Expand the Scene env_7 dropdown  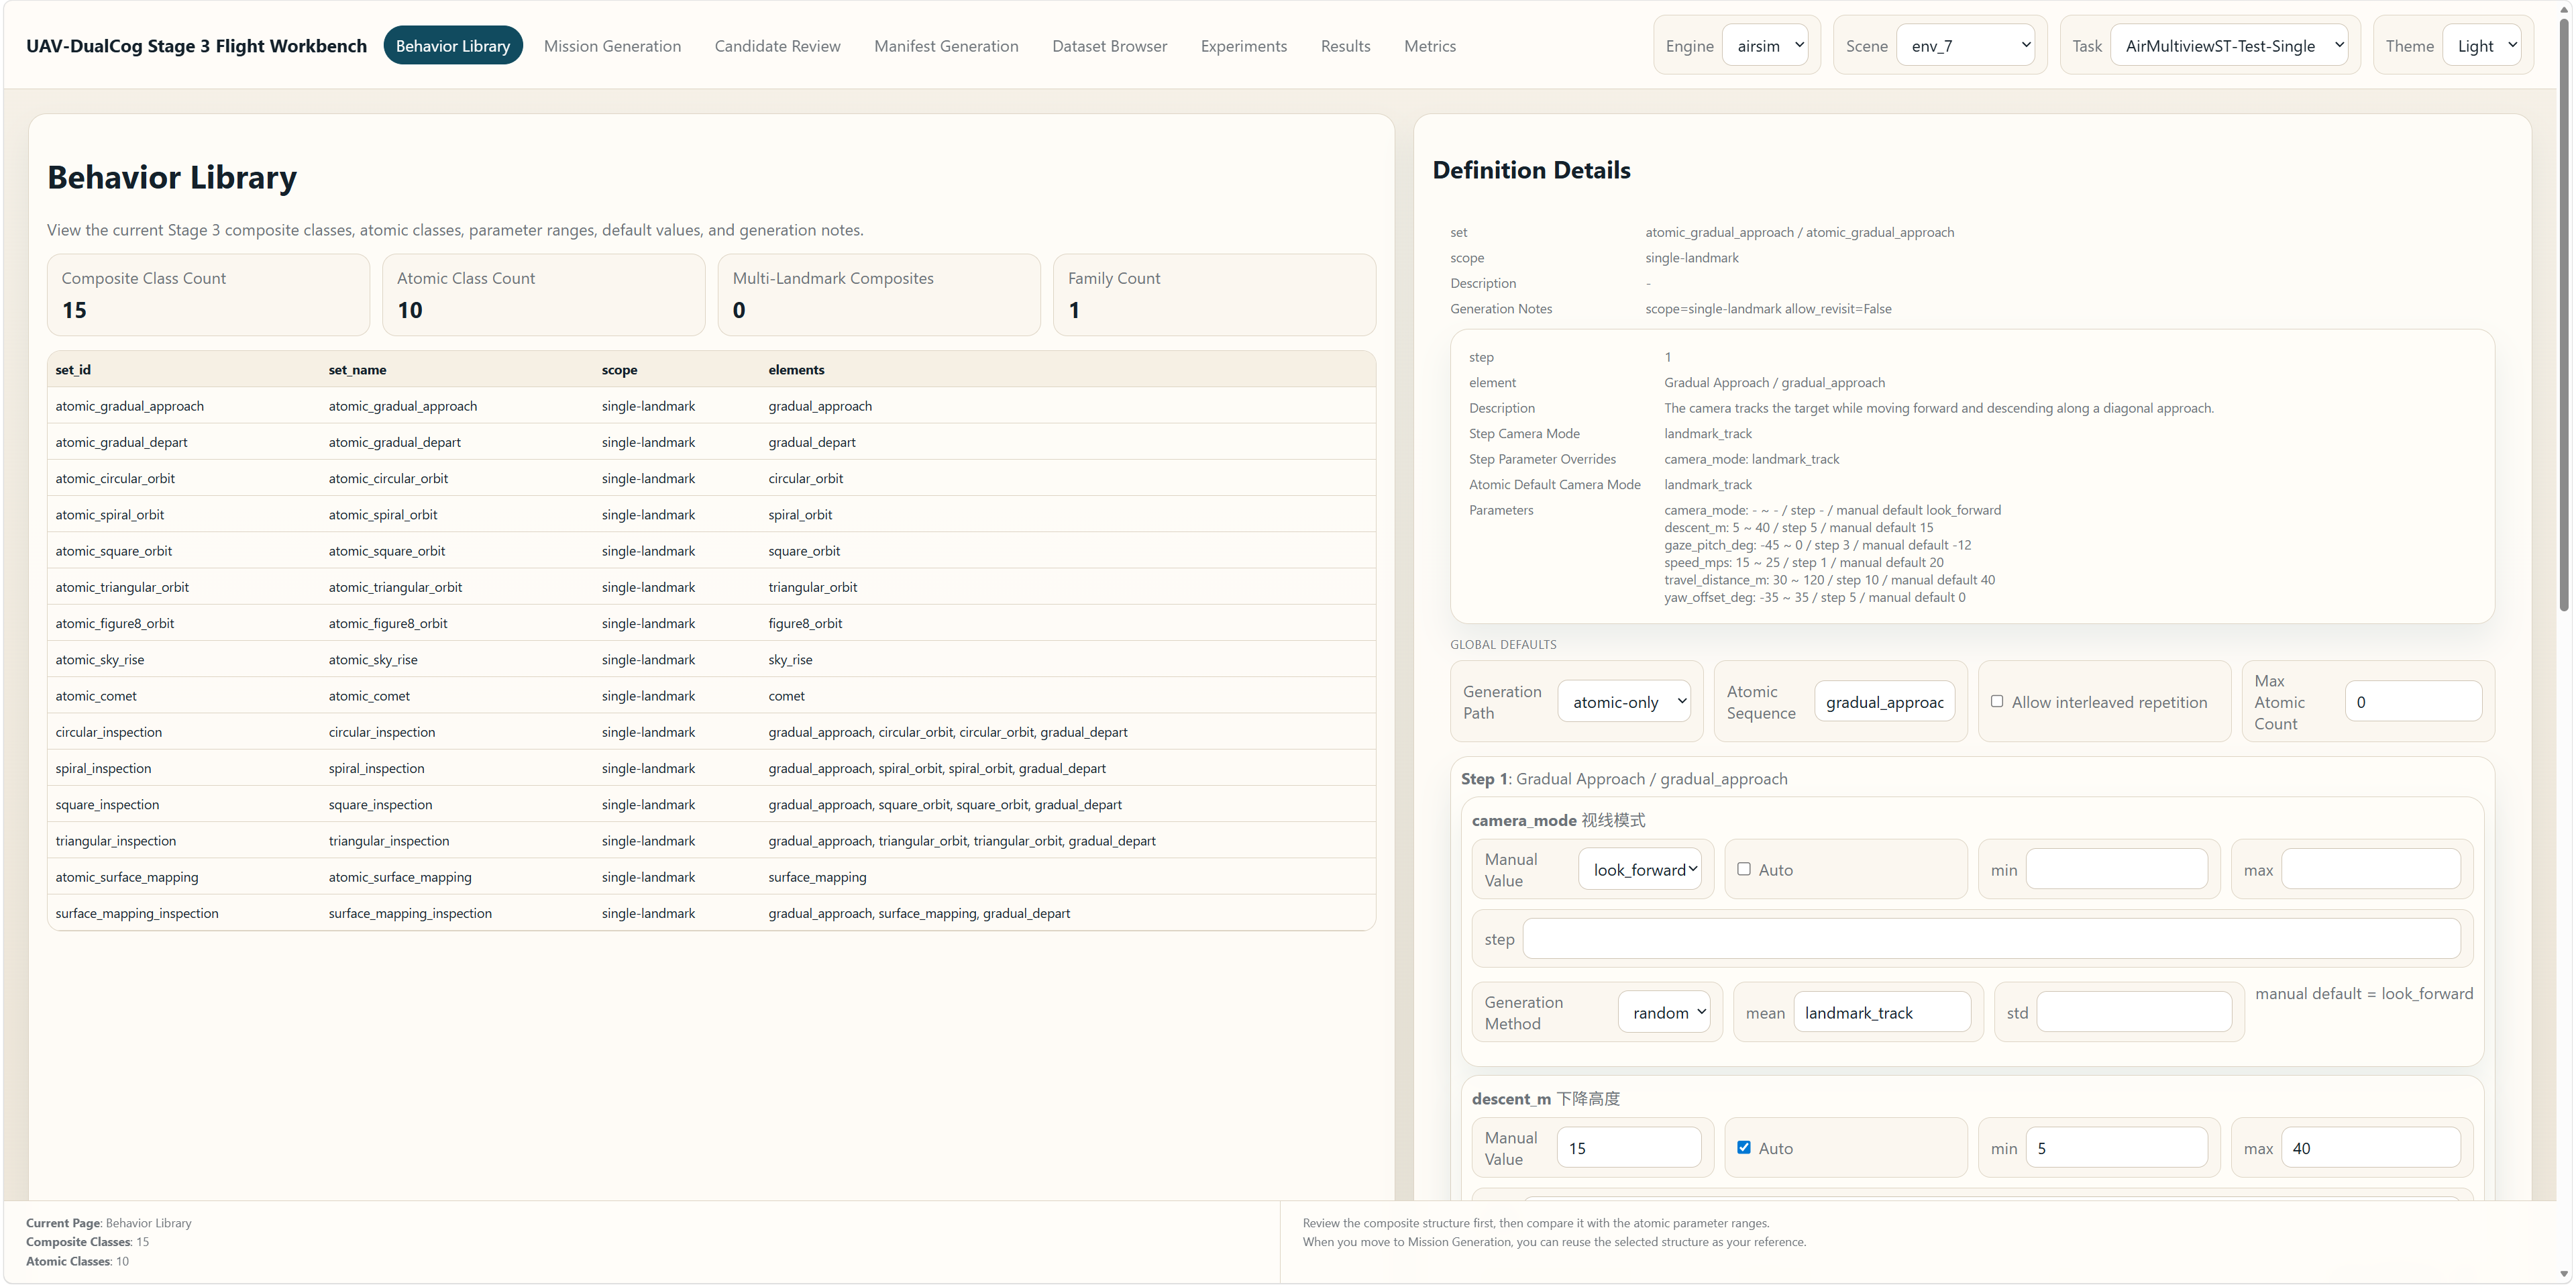1966,46
